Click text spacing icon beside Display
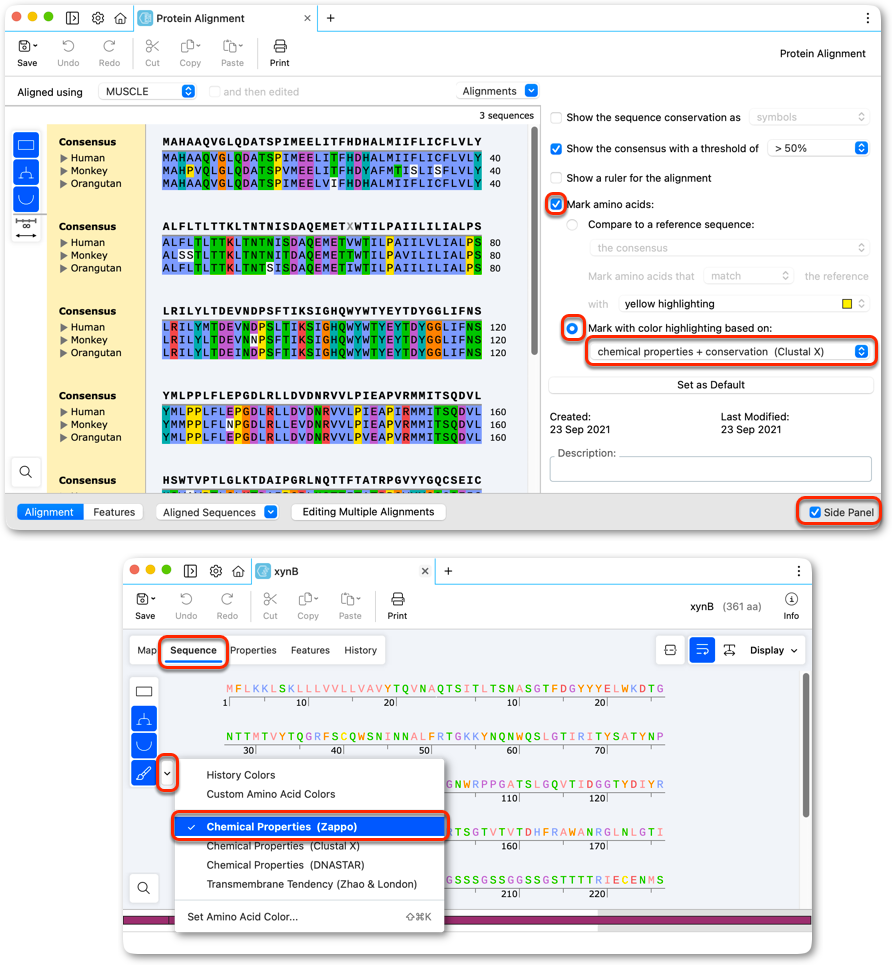892x965 pixels. pyautogui.click(x=729, y=650)
